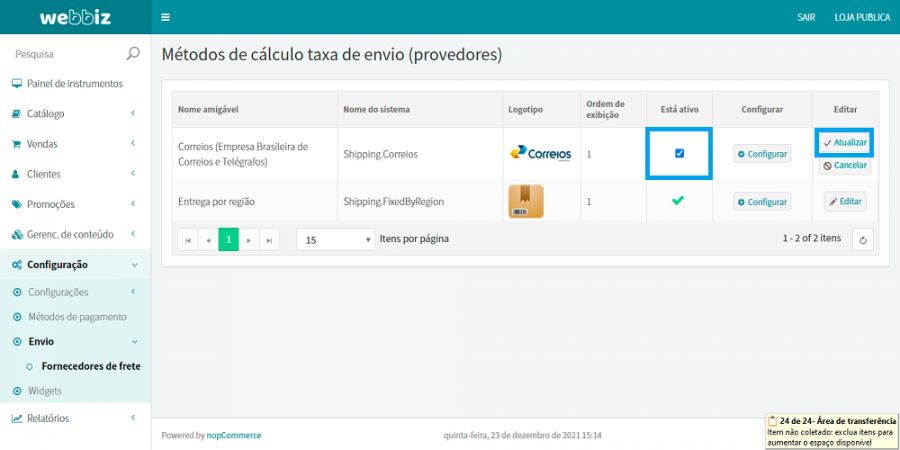Click the previous page arrow
Viewport: 900px width, 450px height.
point(208,240)
